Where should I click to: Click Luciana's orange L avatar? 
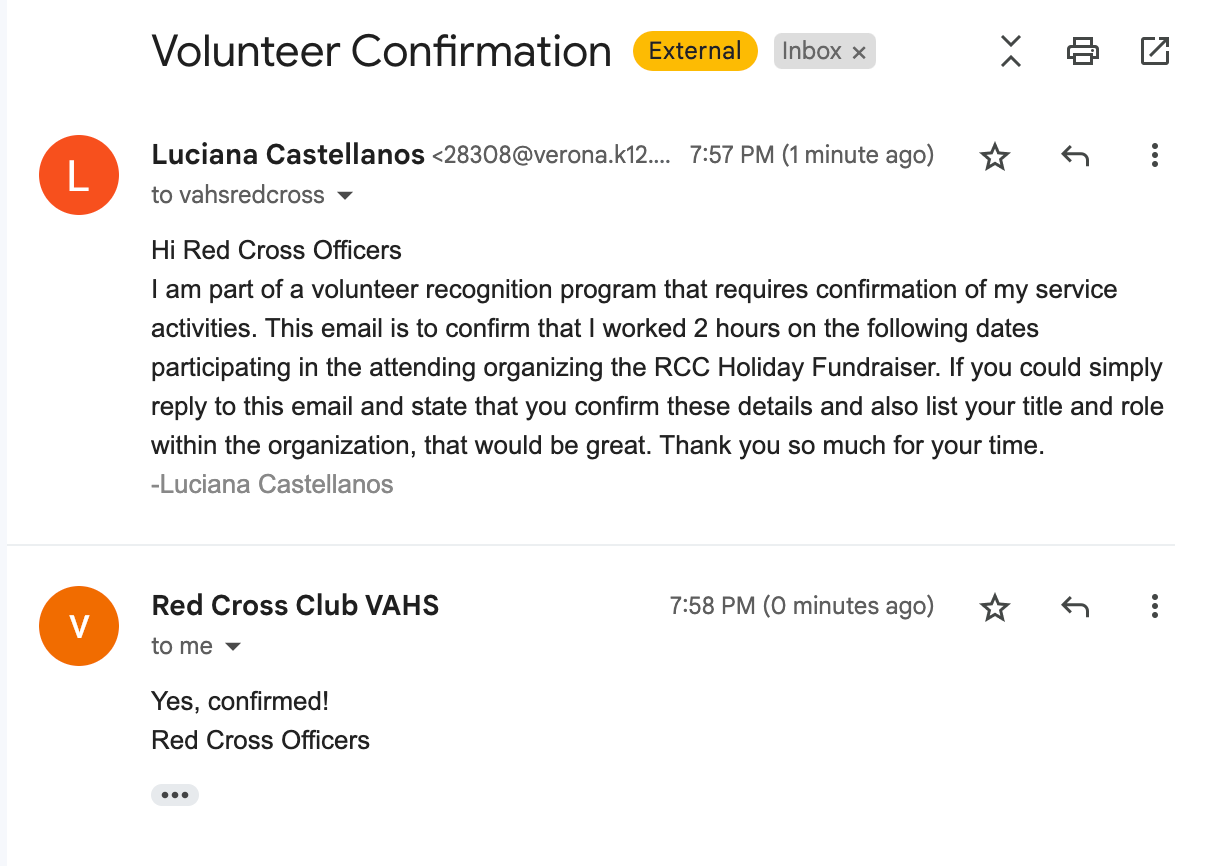(x=78, y=175)
